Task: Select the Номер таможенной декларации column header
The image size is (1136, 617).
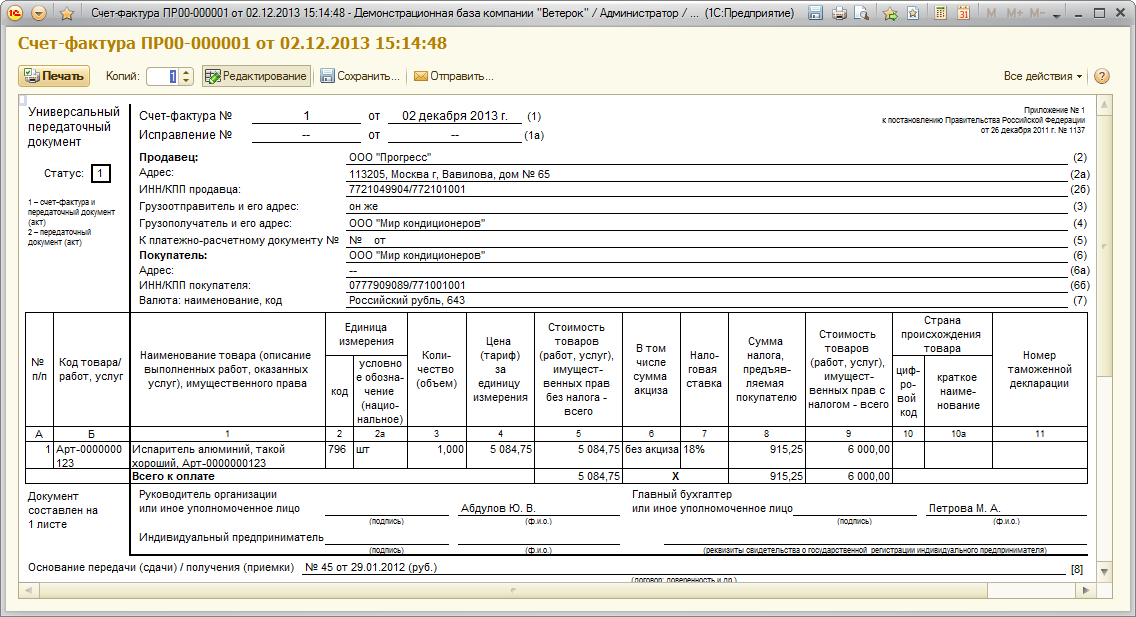Action: point(1040,369)
